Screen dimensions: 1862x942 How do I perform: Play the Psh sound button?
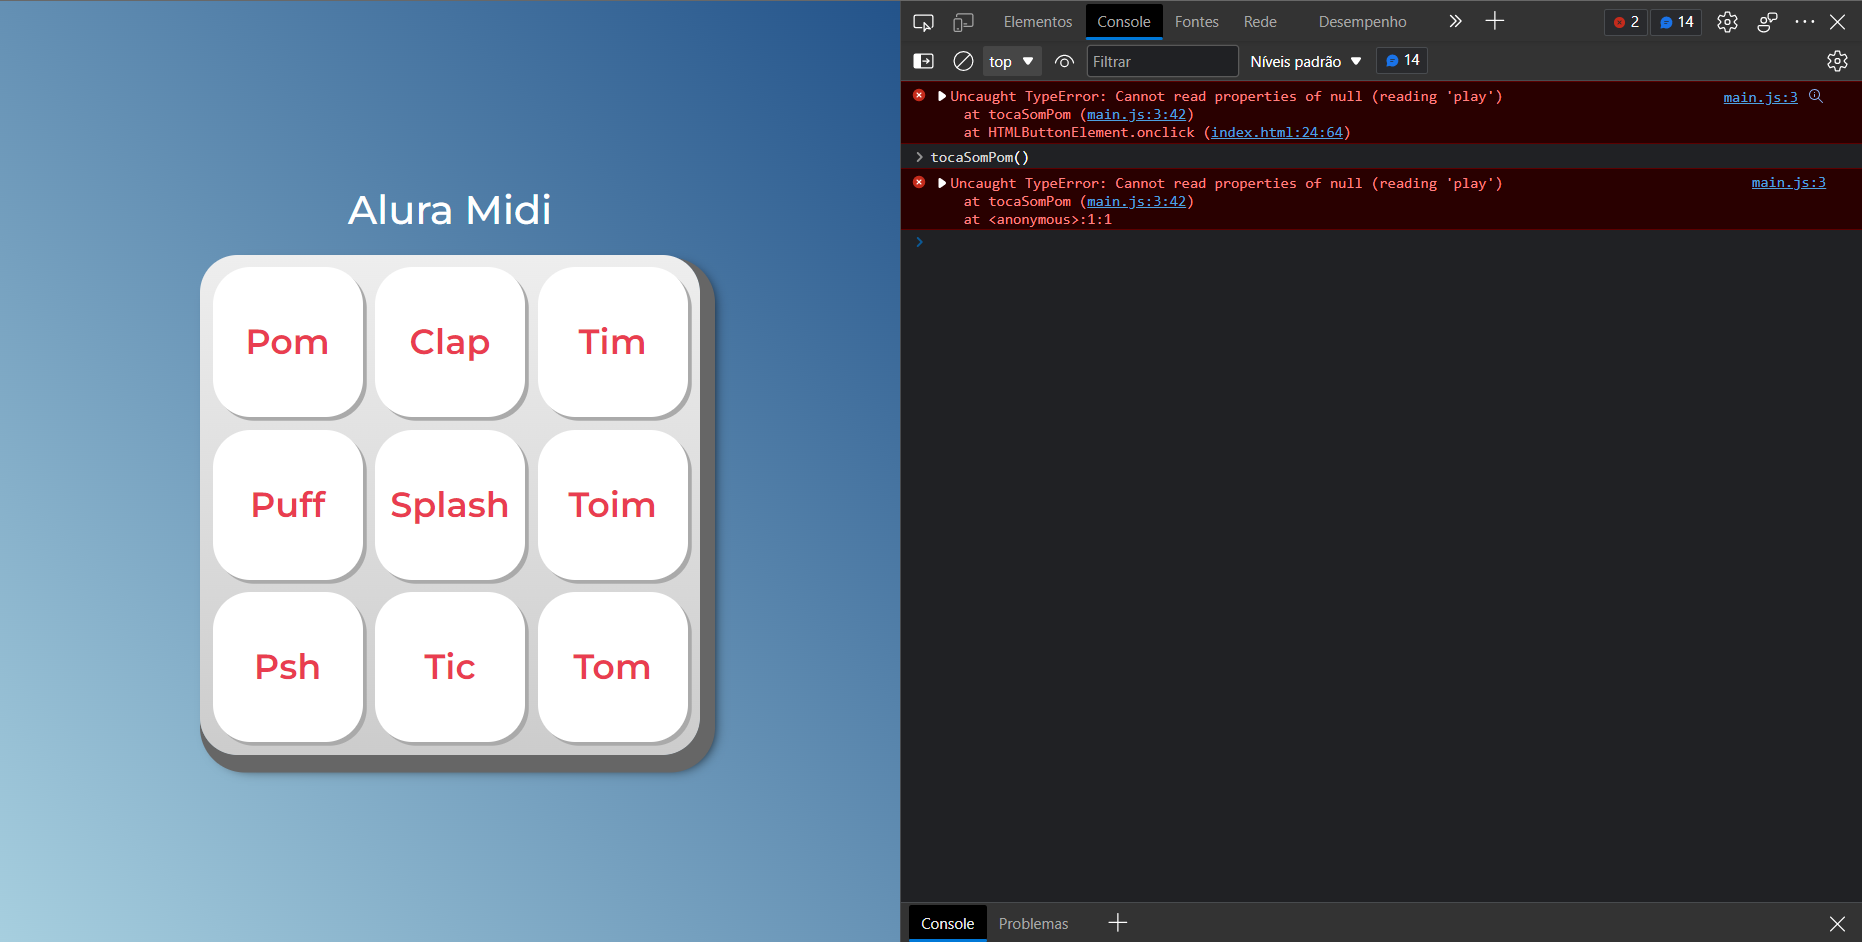[288, 667]
